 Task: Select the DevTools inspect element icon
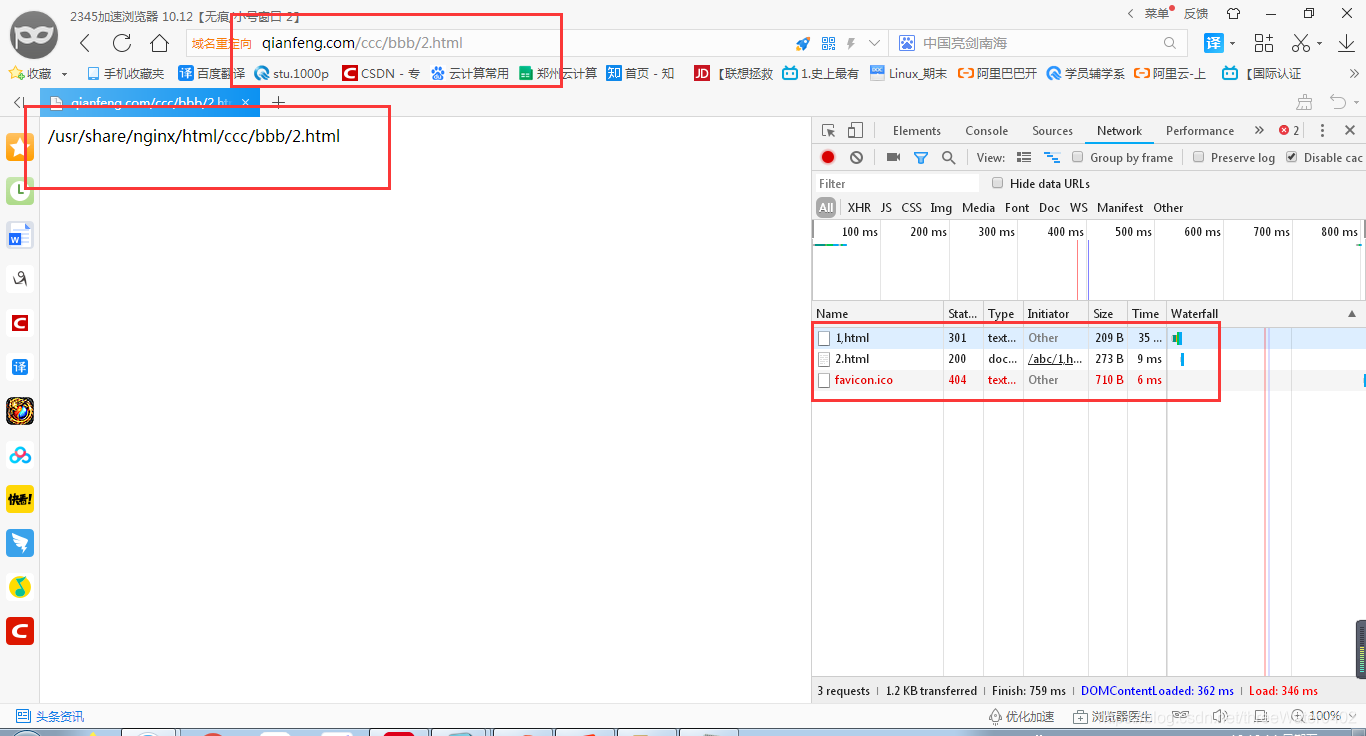828,131
